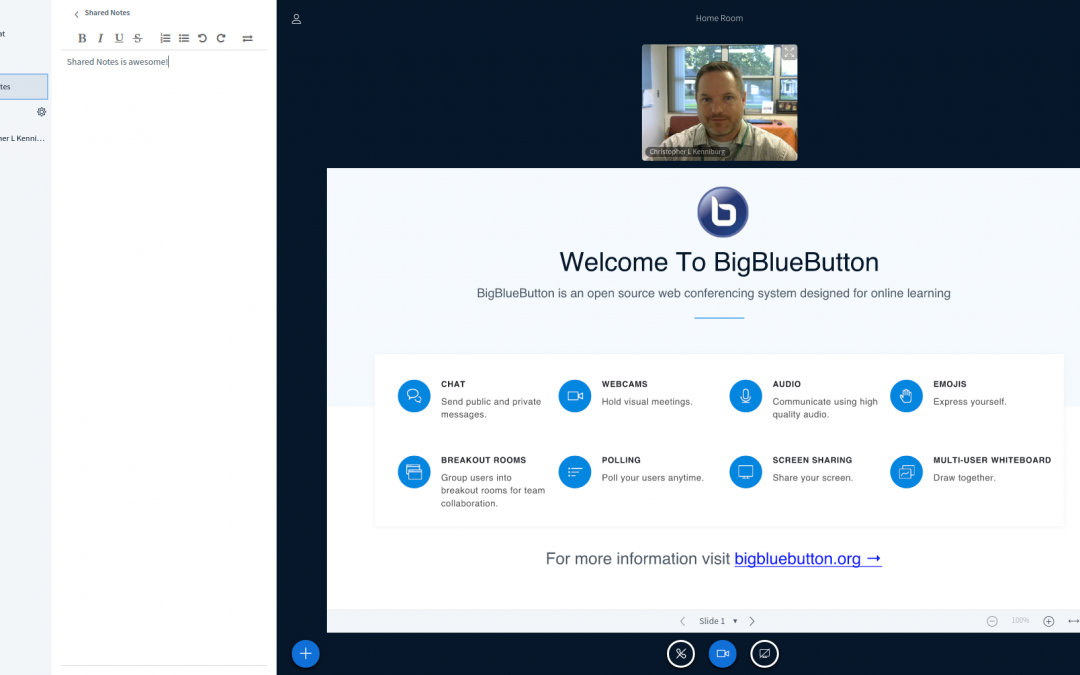
Task: Select user Christopher L Kenni... in list
Action: pos(23,138)
